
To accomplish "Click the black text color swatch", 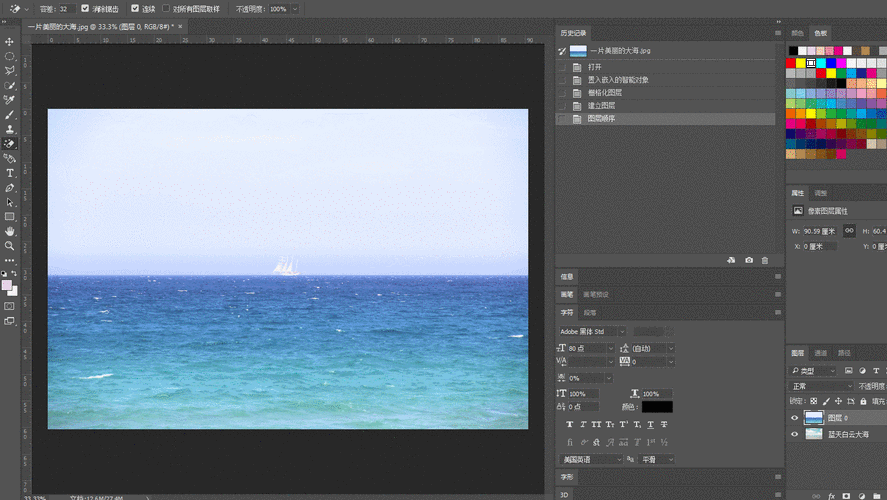I will pyautogui.click(x=657, y=407).
